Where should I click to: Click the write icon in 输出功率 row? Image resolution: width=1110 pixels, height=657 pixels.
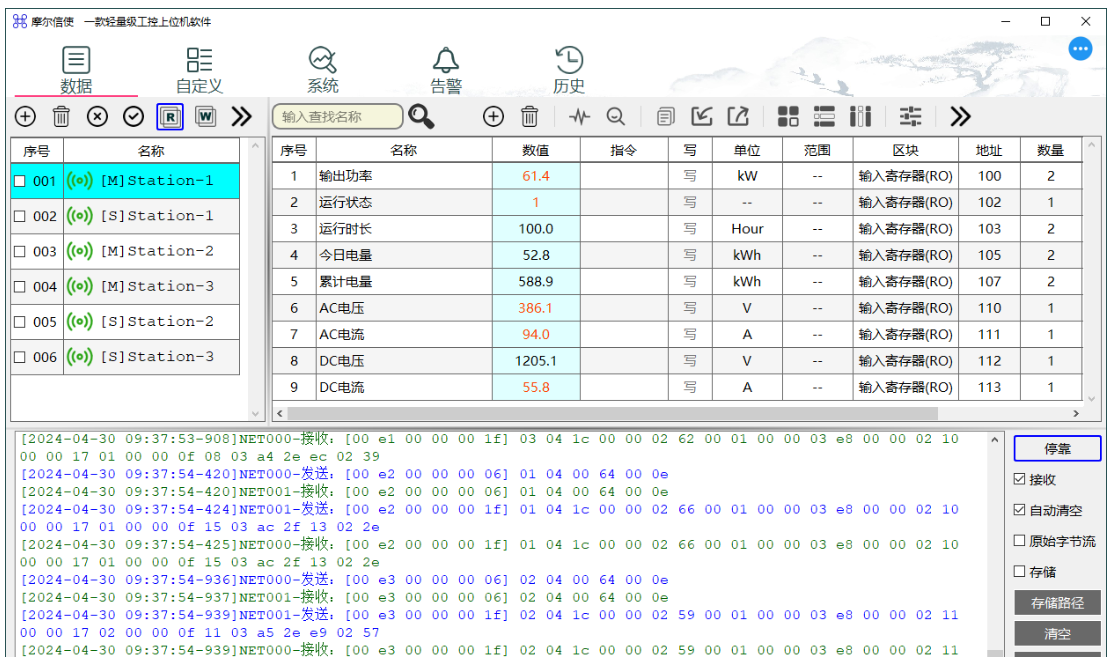pos(690,176)
